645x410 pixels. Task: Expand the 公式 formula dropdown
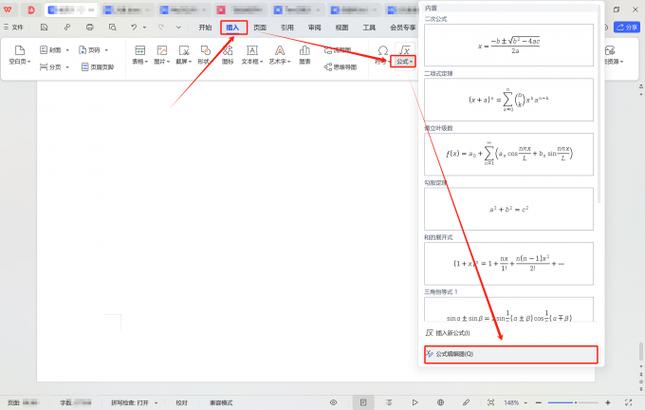click(404, 61)
